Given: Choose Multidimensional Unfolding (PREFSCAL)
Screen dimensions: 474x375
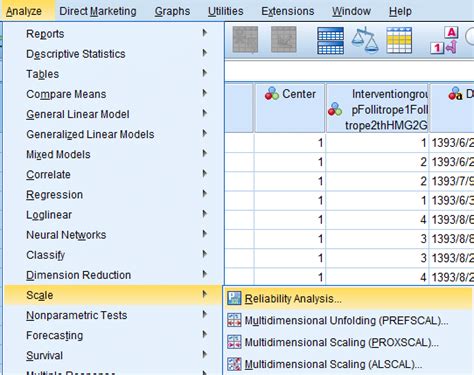Looking at the screenshot, I should [x=349, y=320].
